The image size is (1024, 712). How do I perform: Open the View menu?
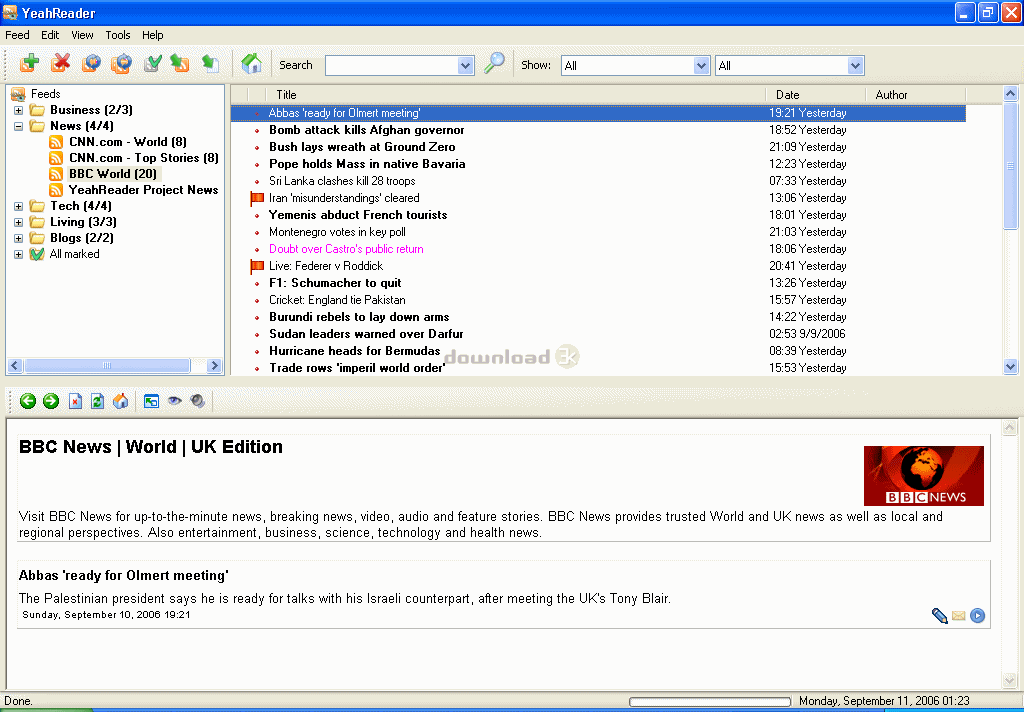(x=82, y=35)
